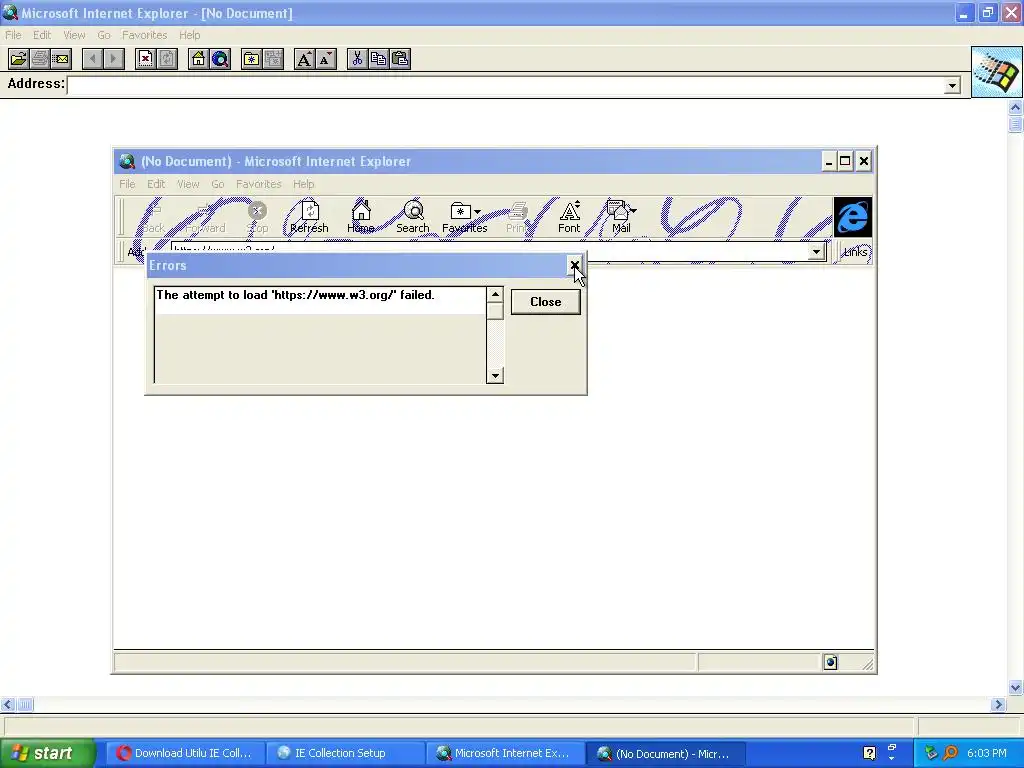Click Errors list scroll down arrow
This screenshot has width=1024, height=768.
[495, 375]
